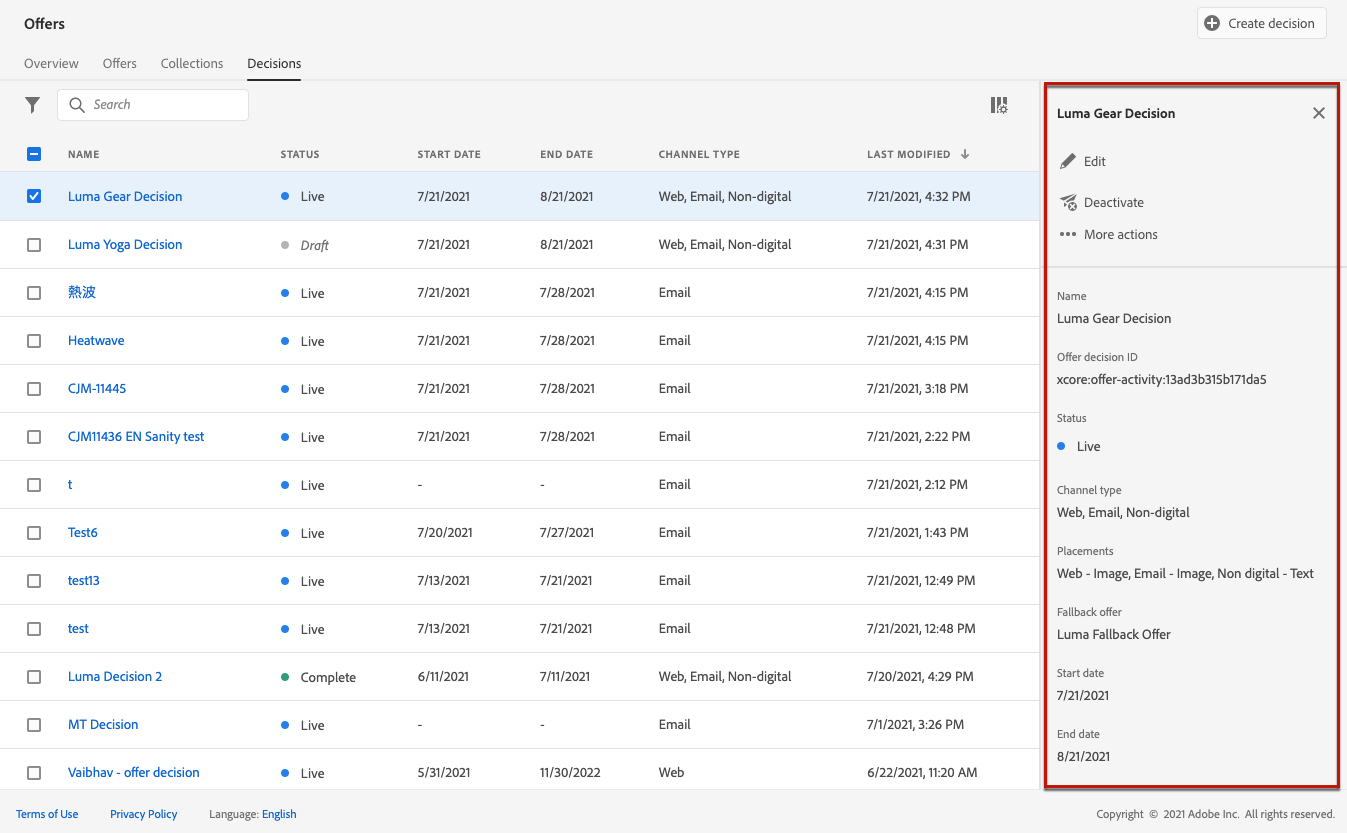Click the Edit pencil icon
The width and height of the screenshot is (1347, 833).
click(1068, 161)
